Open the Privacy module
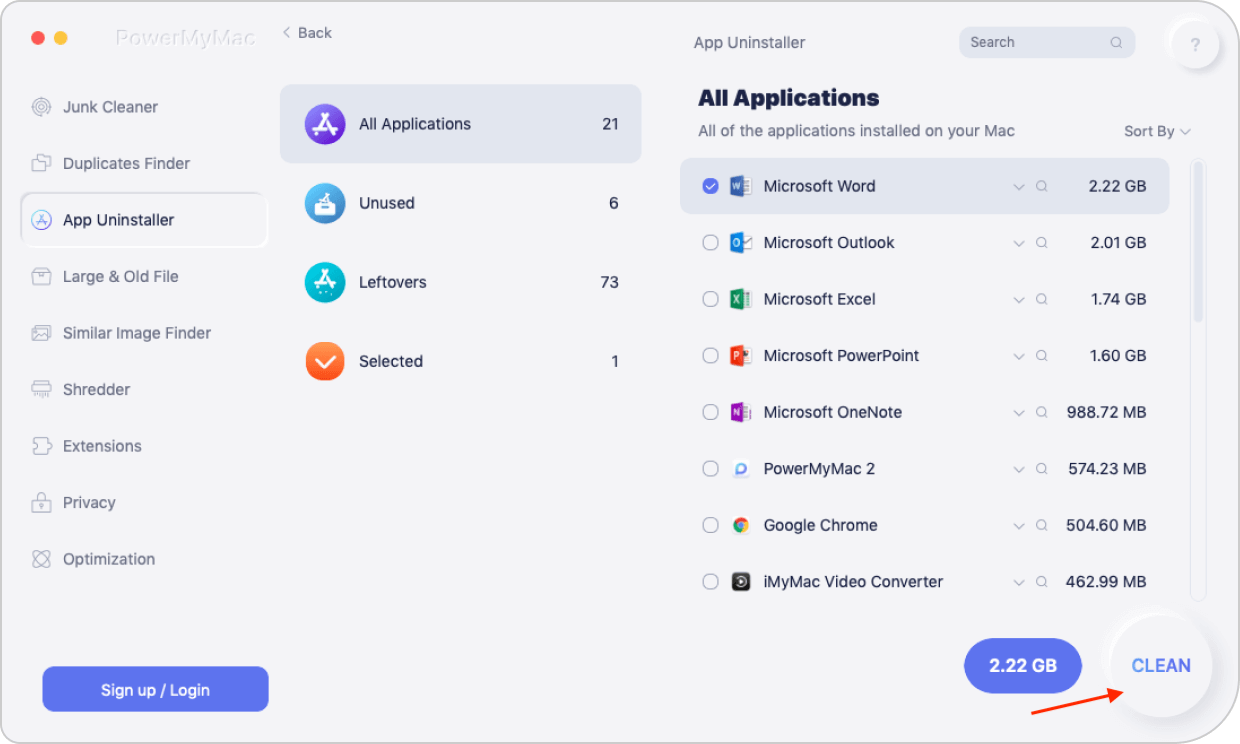The height and width of the screenshot is (744, 1240). click(x=144, y=502)
